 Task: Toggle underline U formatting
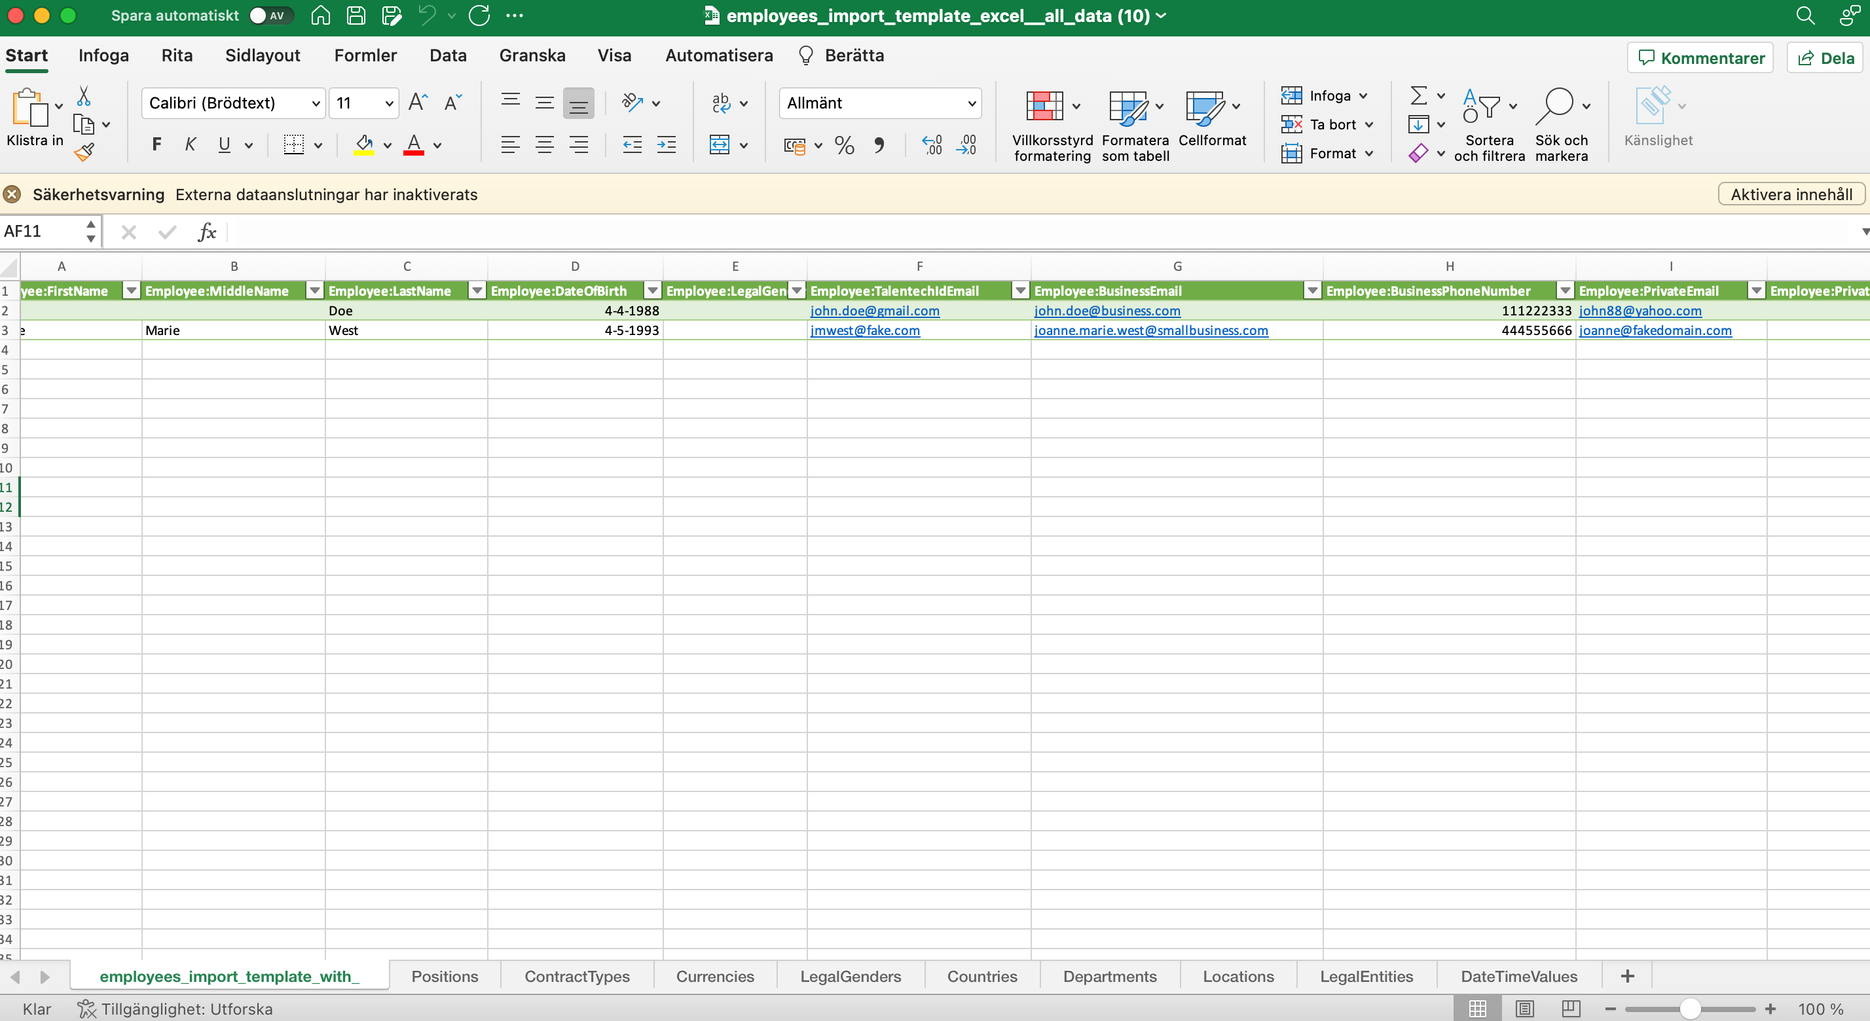(x=224, y=145)
